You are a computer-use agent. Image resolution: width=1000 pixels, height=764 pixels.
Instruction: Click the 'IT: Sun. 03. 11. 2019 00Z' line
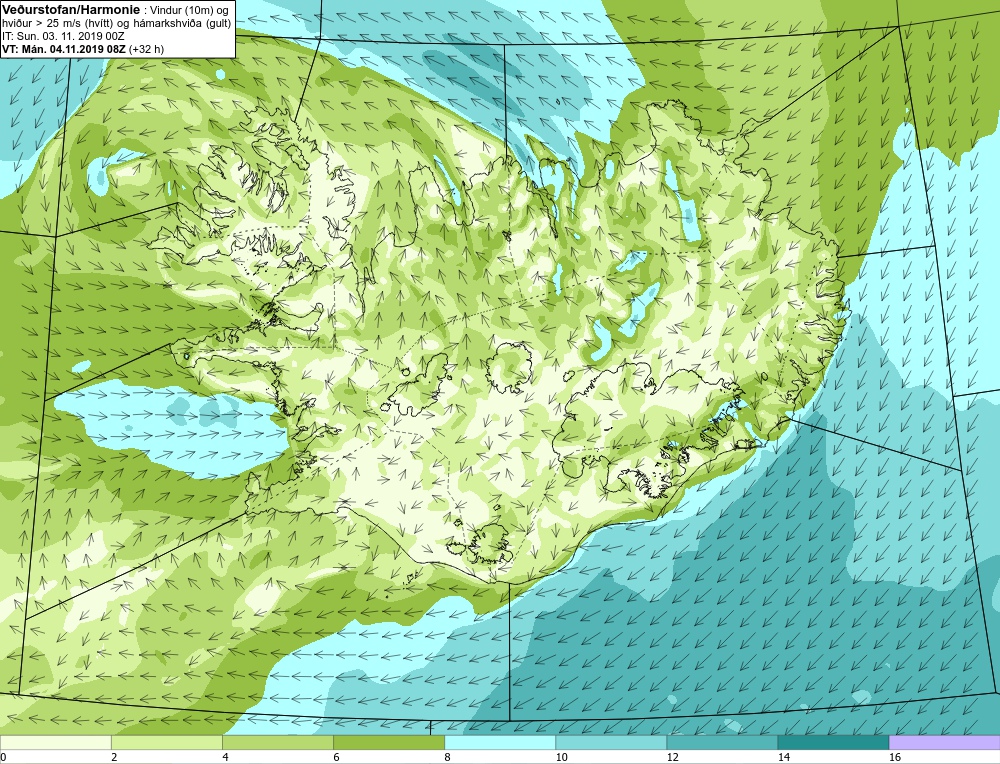(x=62, y=36)
